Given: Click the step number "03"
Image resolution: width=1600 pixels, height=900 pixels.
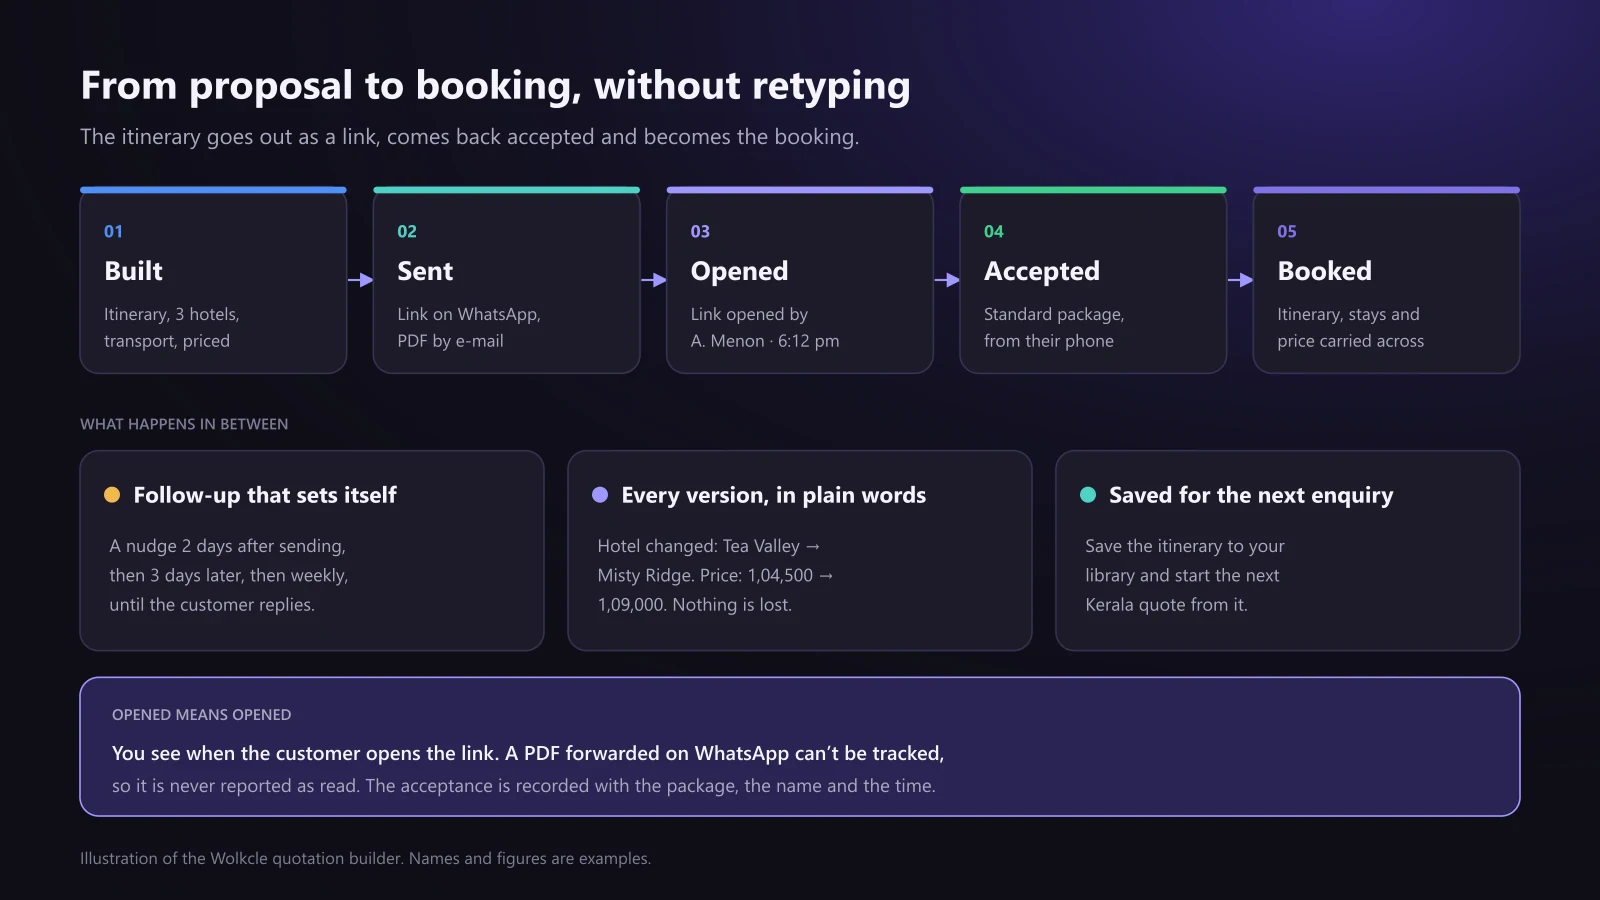Looking at the screenshot, I should tap(700, 232).
